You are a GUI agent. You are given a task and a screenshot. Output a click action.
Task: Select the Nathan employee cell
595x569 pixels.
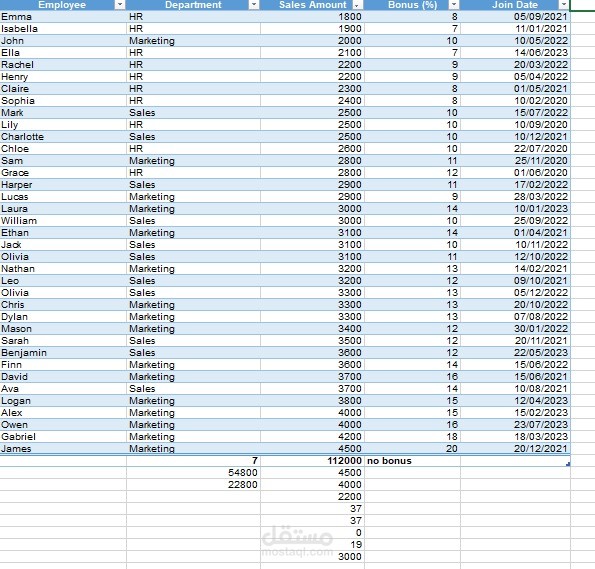[x=63, y=269]
